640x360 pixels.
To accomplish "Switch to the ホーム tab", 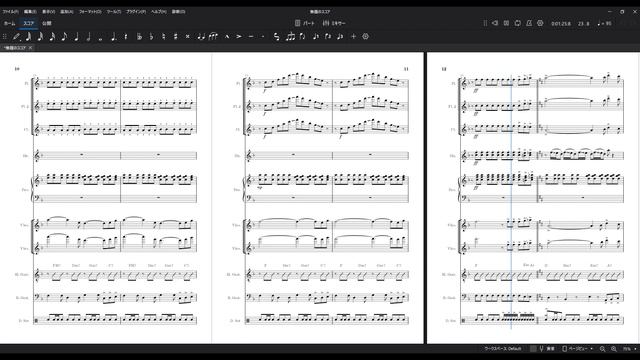I will click(x=9, y=24).
